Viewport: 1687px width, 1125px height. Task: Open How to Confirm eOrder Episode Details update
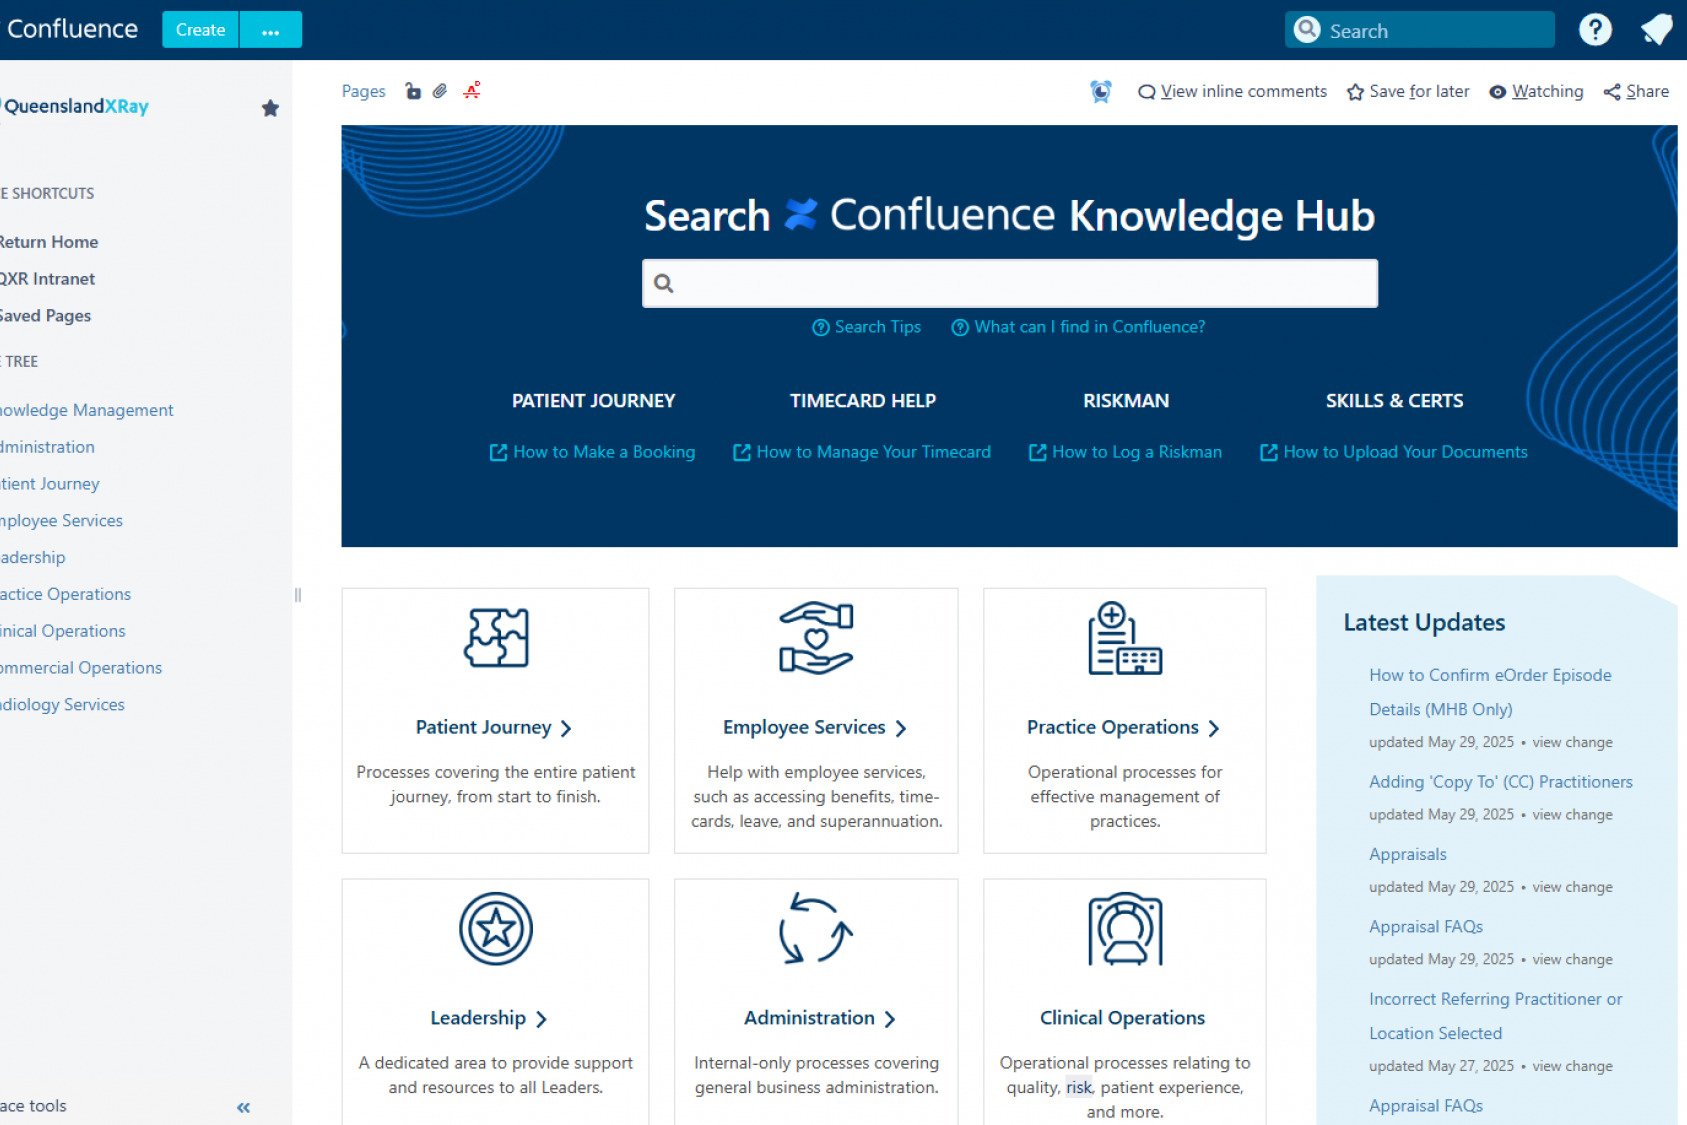(x=1490, y=692)
